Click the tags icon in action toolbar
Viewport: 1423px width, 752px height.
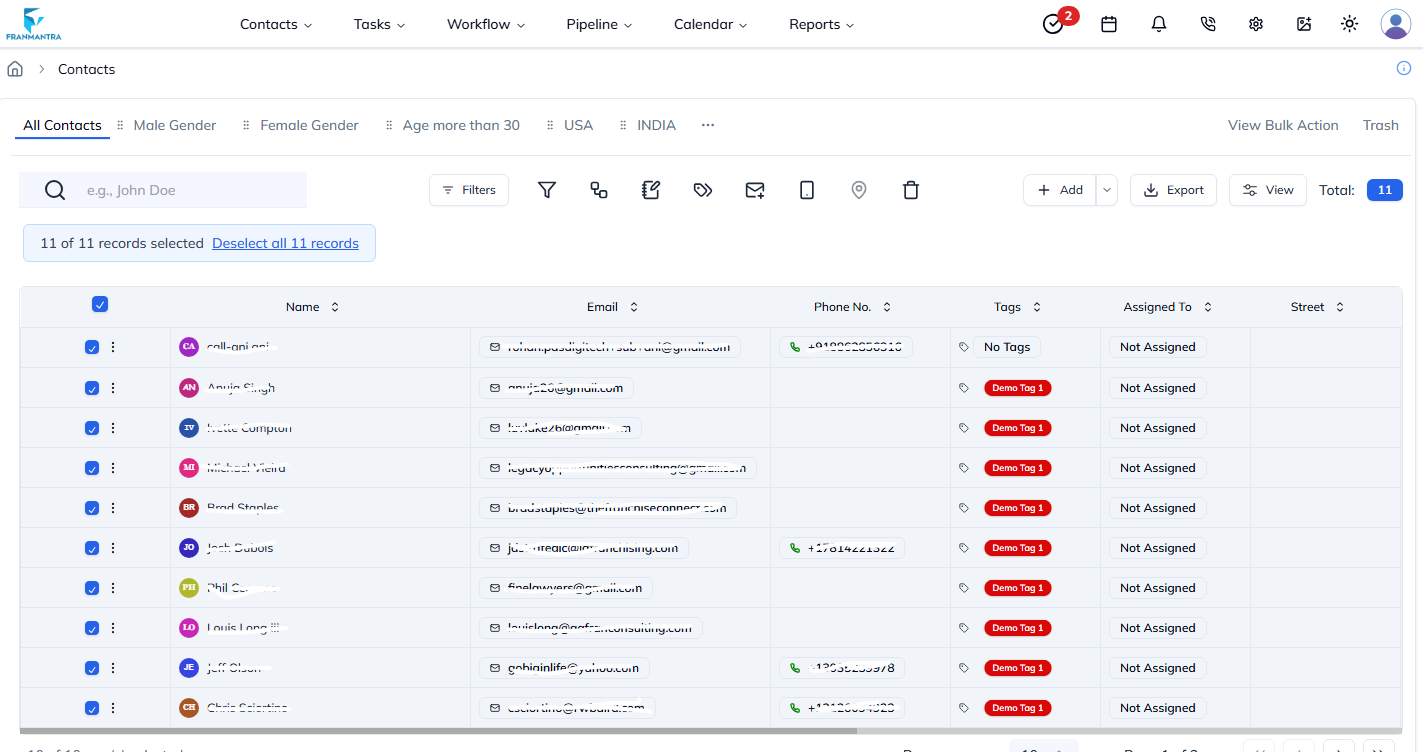[x=703, y=190]
